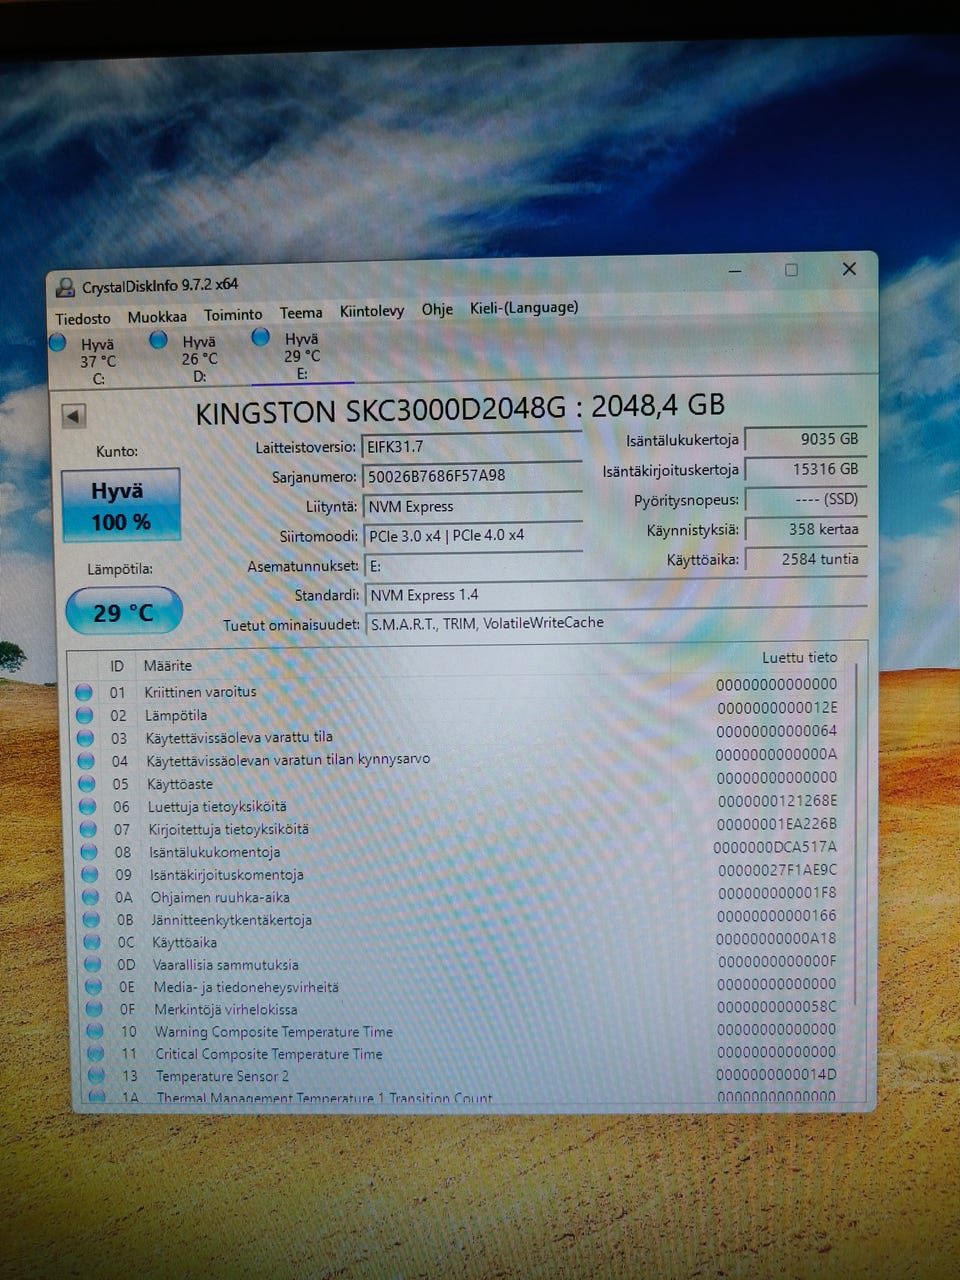
Task: Open the Toiminto menu
Action: tap(233, 315)
